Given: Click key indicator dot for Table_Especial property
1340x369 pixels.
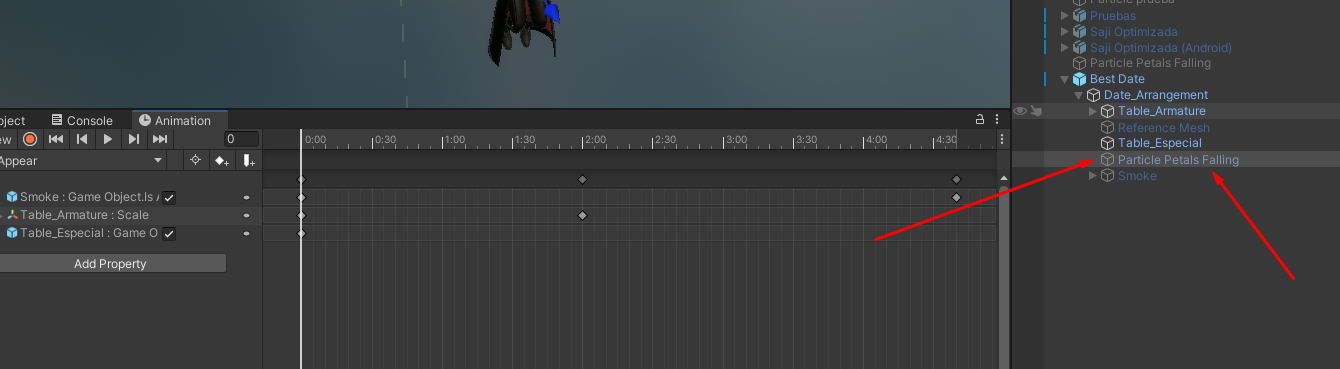Looking at the screenshot, I should point(246,233).
